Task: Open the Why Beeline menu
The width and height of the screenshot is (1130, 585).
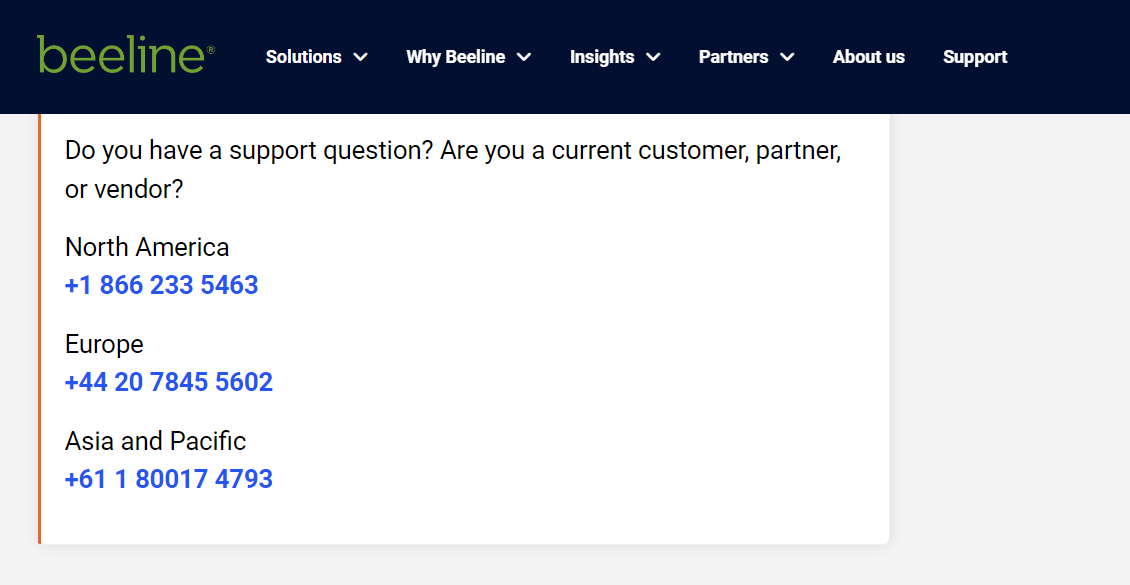Action: click(455, 57)
